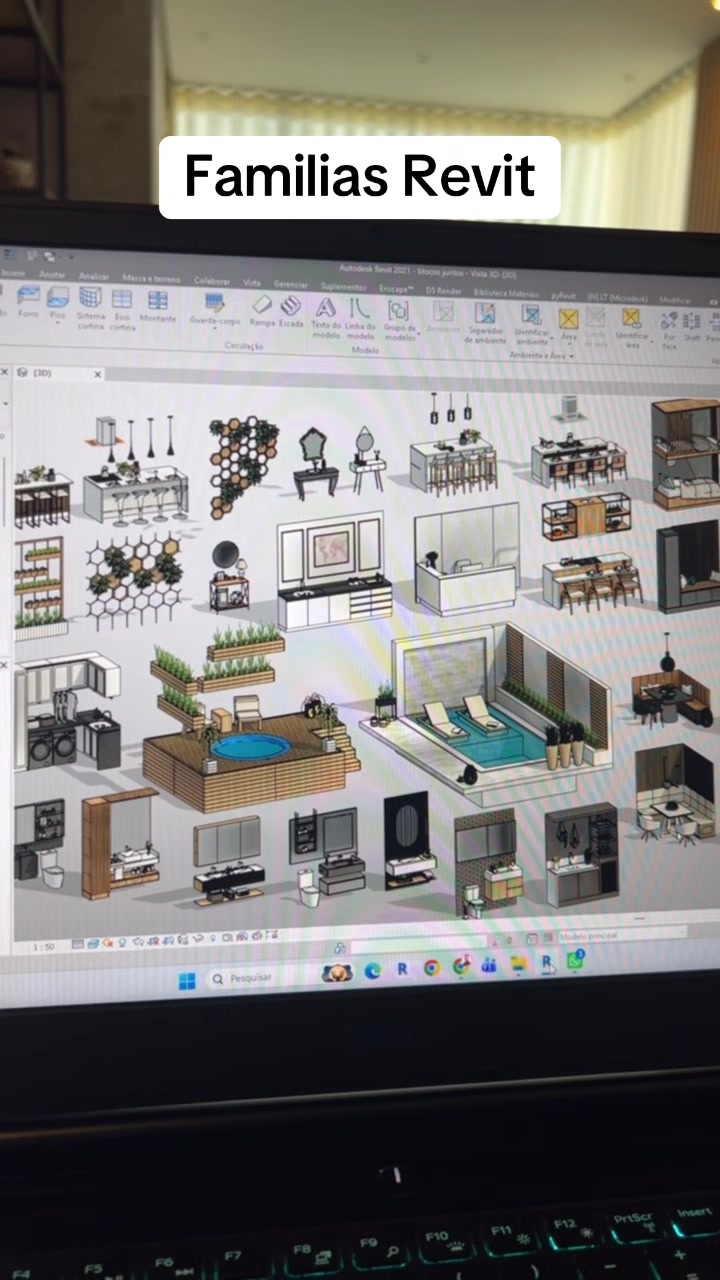Select the Separador de ambiente tool

485,323
